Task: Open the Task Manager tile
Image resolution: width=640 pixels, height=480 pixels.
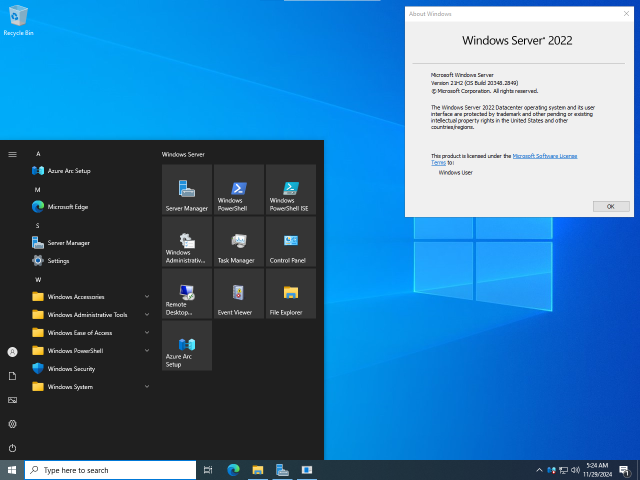Action: (239, 242)
